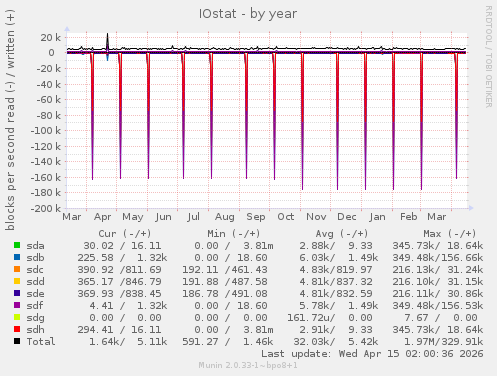Click the lime sdg legend color swatch

pyautogui.click(x=17, y=317)
